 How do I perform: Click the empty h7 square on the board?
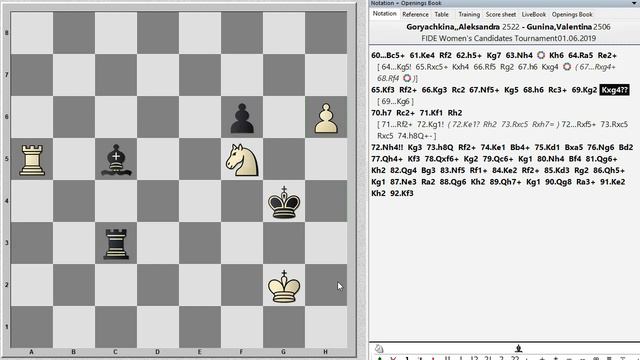[326, 76]
